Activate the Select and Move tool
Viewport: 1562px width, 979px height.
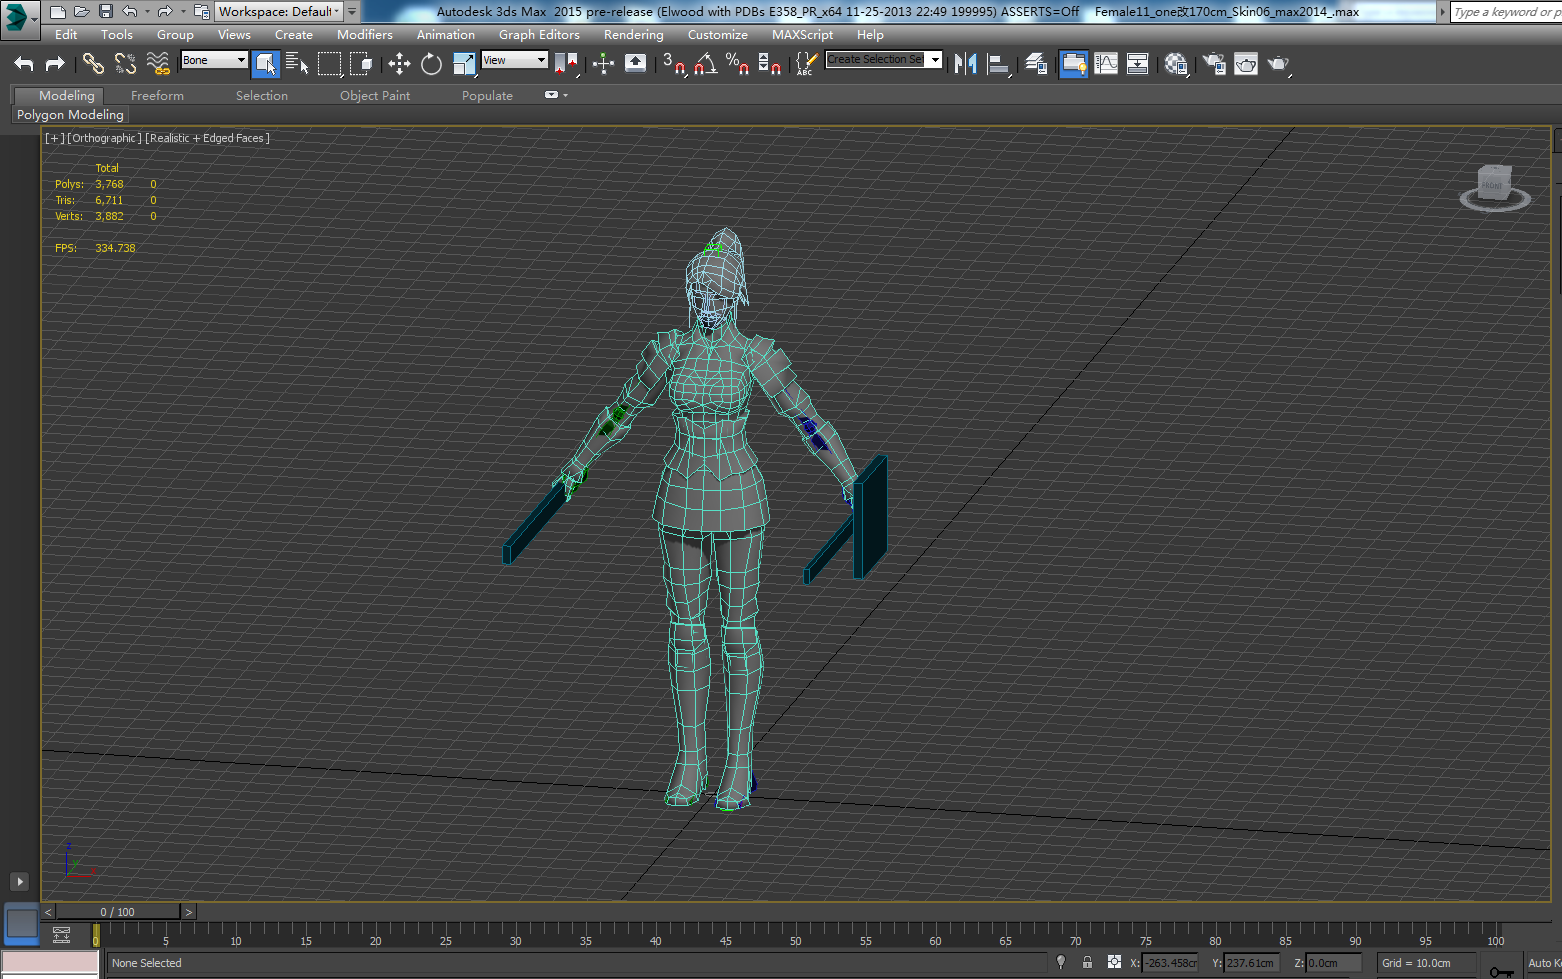[x=399, y=64]
